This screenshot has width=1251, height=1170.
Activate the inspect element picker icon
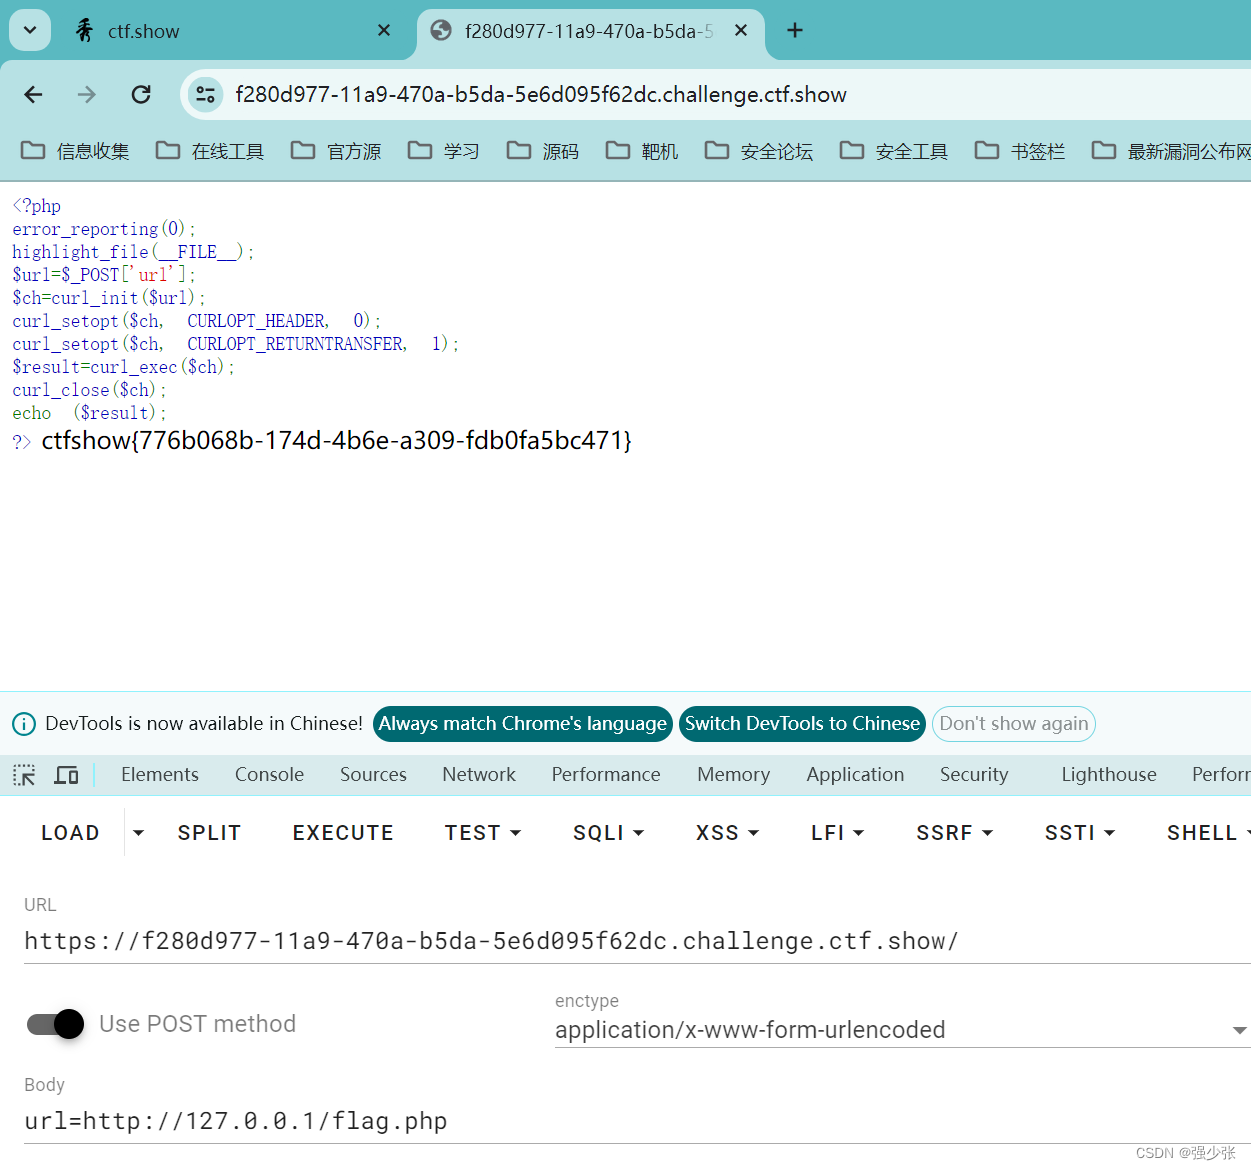click(24, 775)
